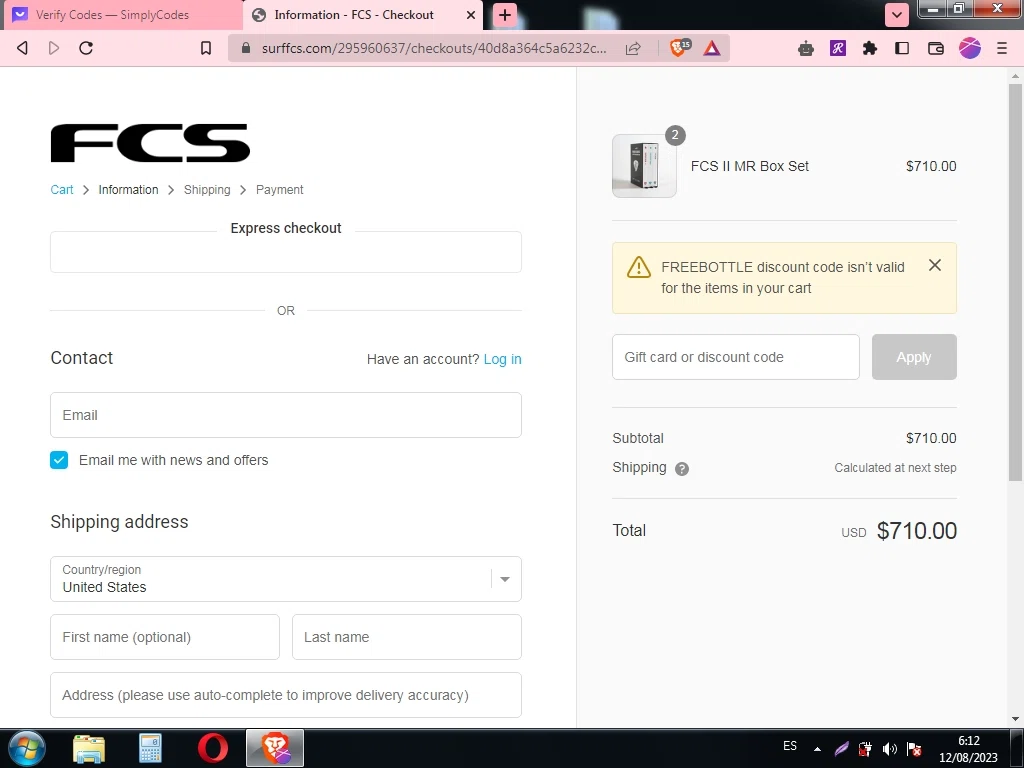Open the Windows Start menu
The image size is (1024, 768).
pyautogui.click(x=26, y=748)
